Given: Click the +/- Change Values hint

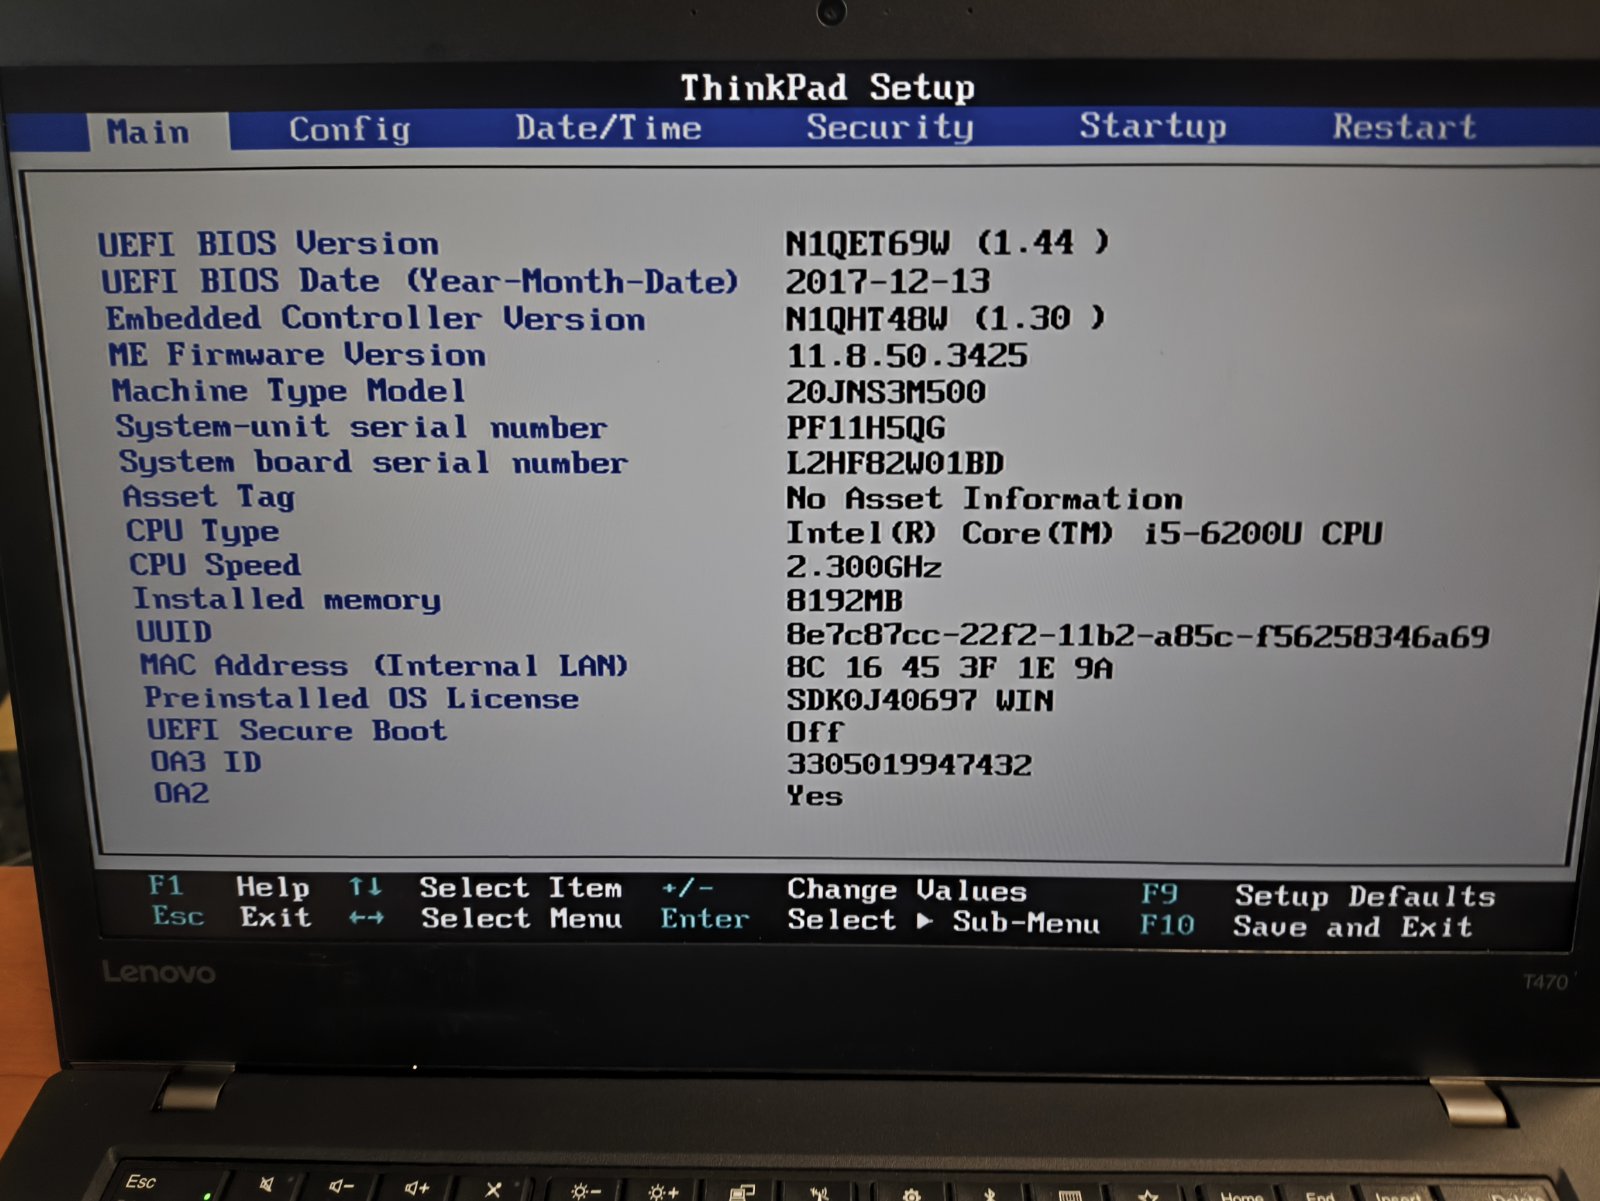Looking at the screenshot, I should click(844, 889).
